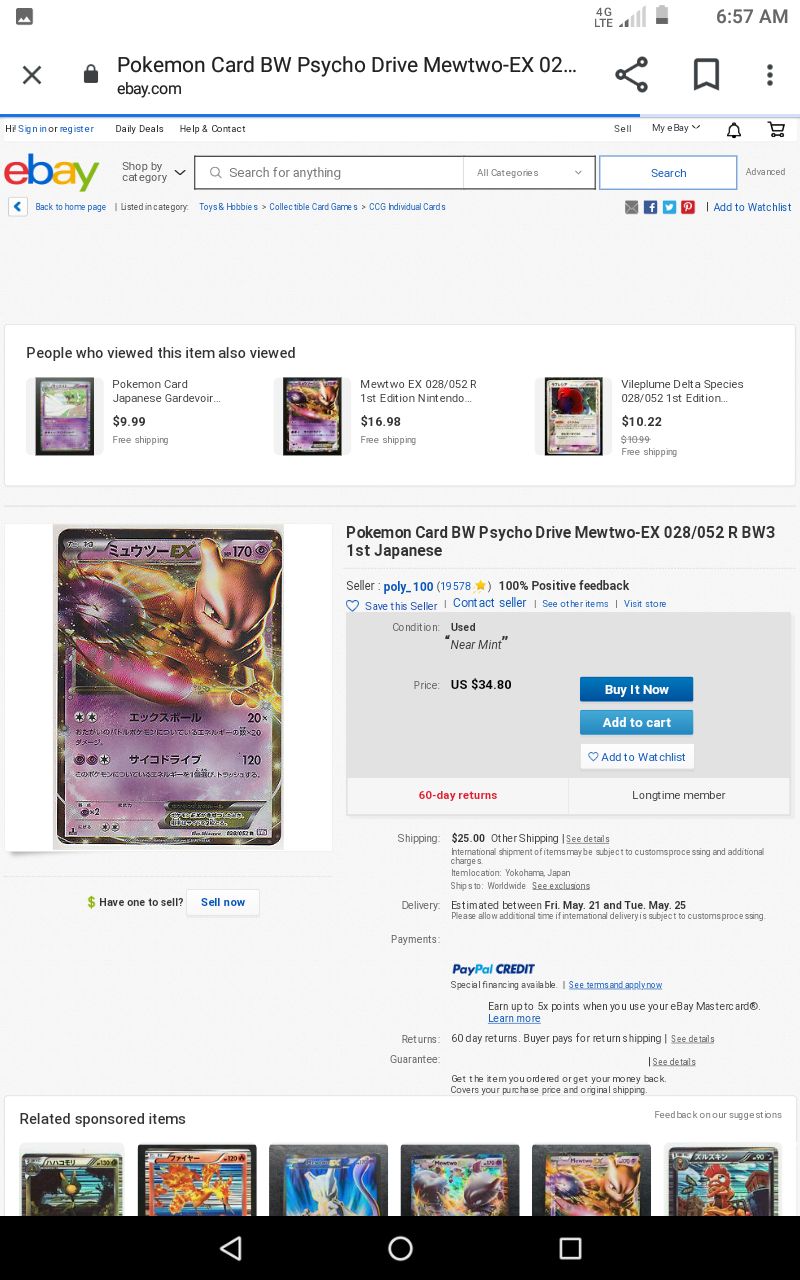Open Daily Deals menu item
Viewport: 800px width, 1280px height.
click(139, 129)
